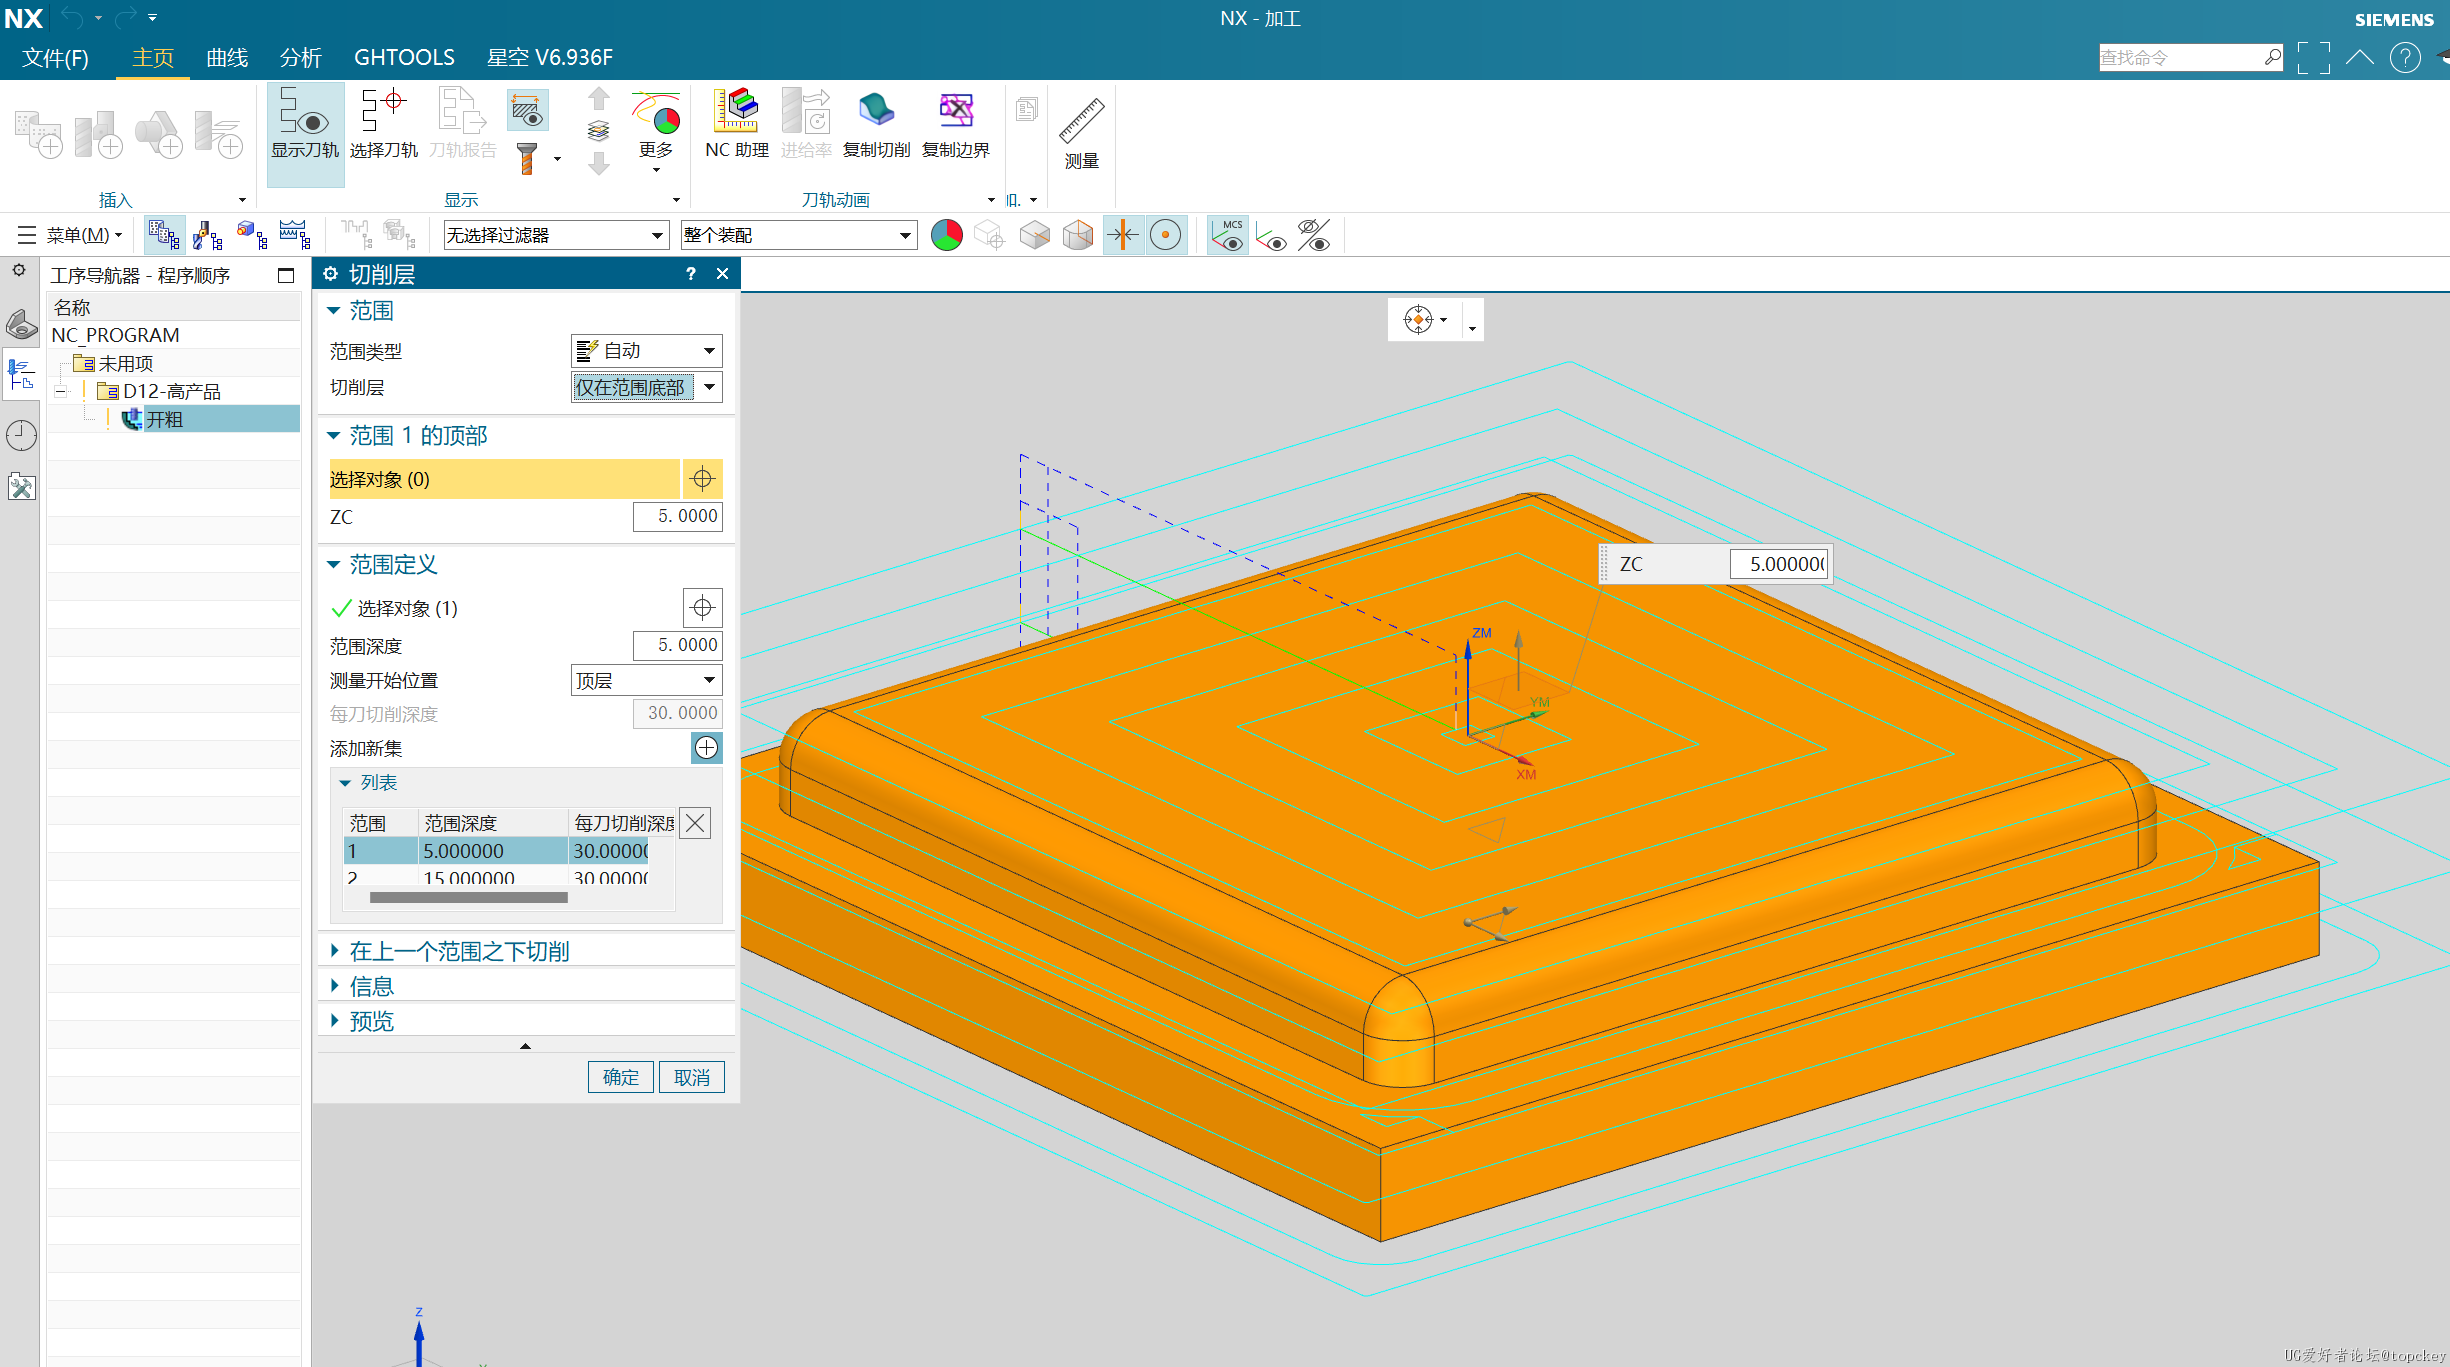Switch to the 主页 ribbon tab
This screenshot has height=1367, width=2450.
(153, 58)
